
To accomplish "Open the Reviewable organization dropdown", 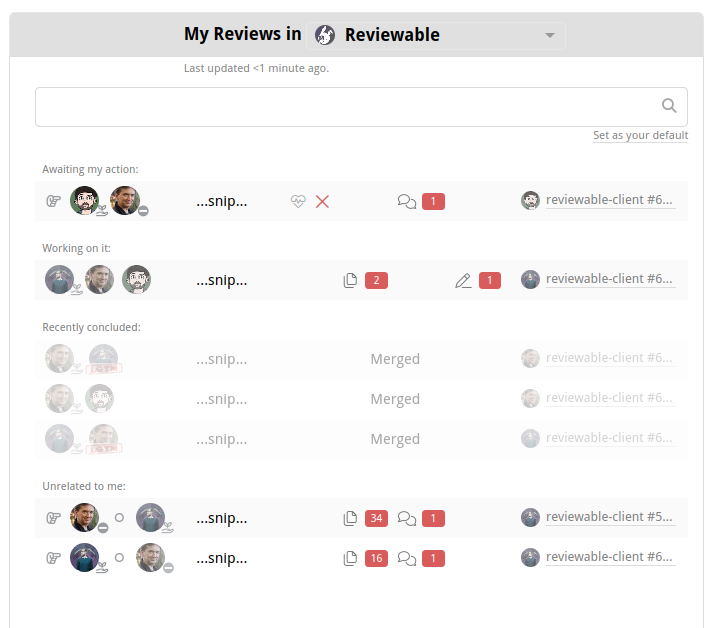I will click(436, 35).
